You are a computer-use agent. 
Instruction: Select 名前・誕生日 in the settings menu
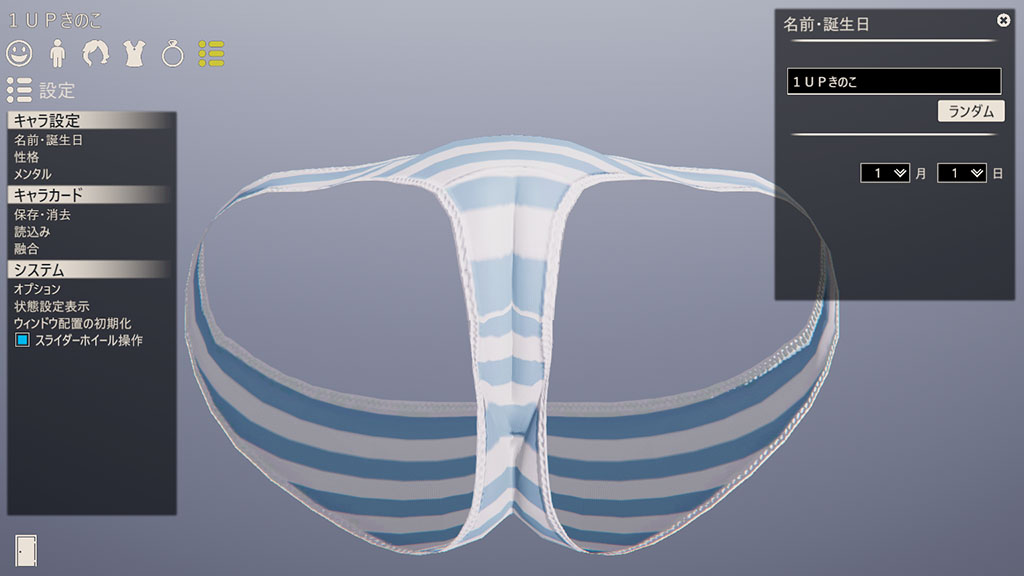click(48, 140)
